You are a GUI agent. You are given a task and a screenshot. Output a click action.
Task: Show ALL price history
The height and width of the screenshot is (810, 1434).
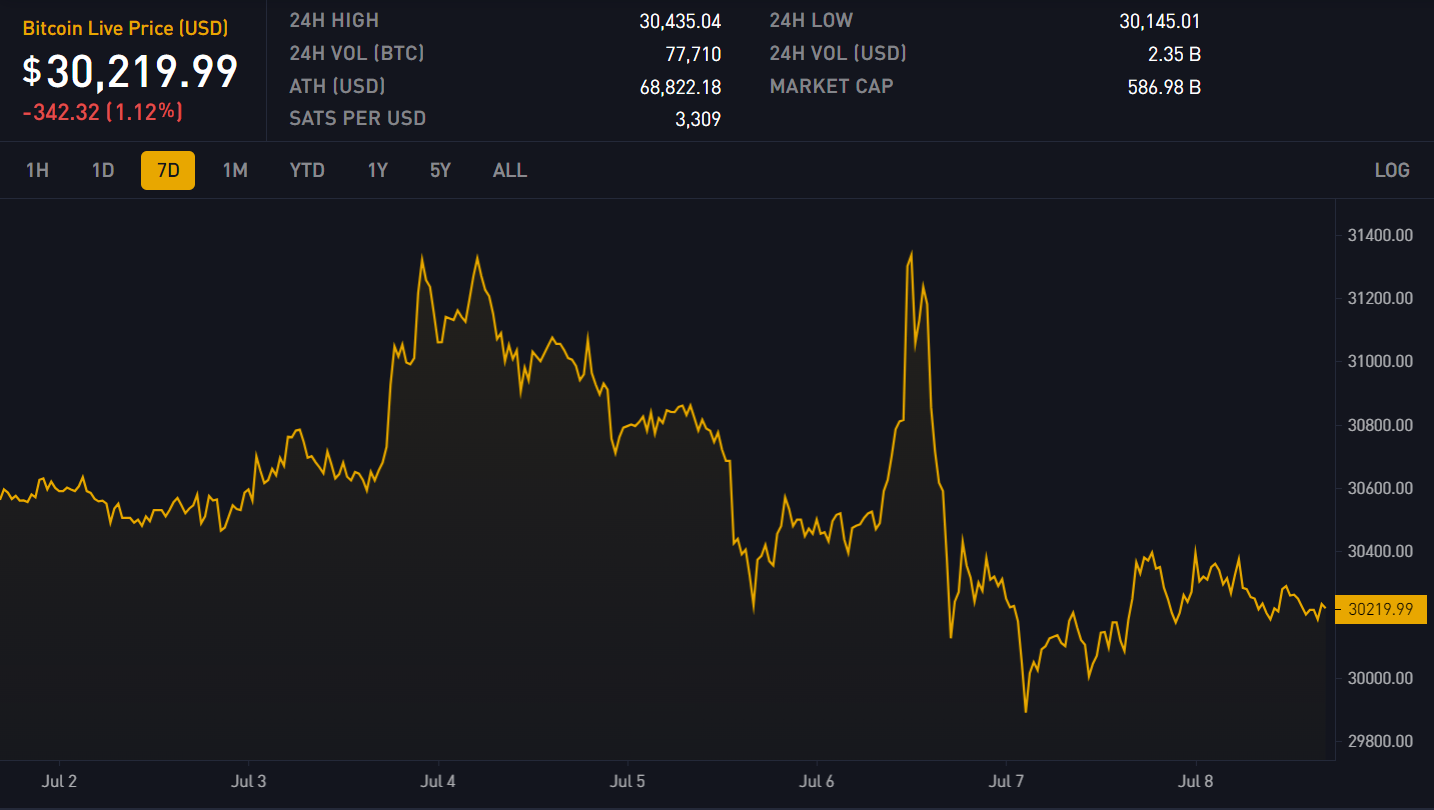click(510, 170)
